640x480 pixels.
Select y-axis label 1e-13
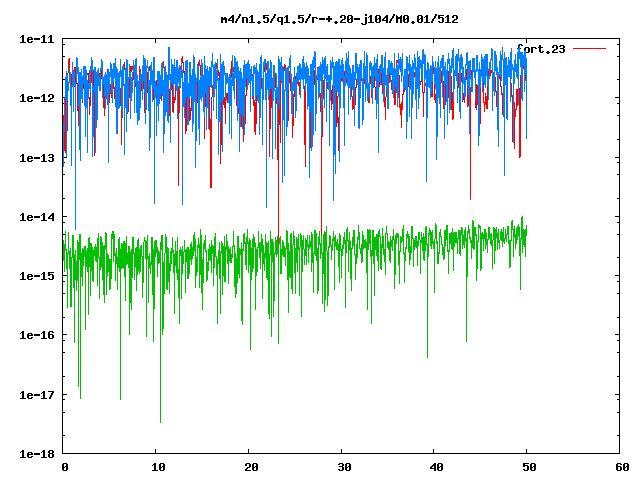(37, 158)
